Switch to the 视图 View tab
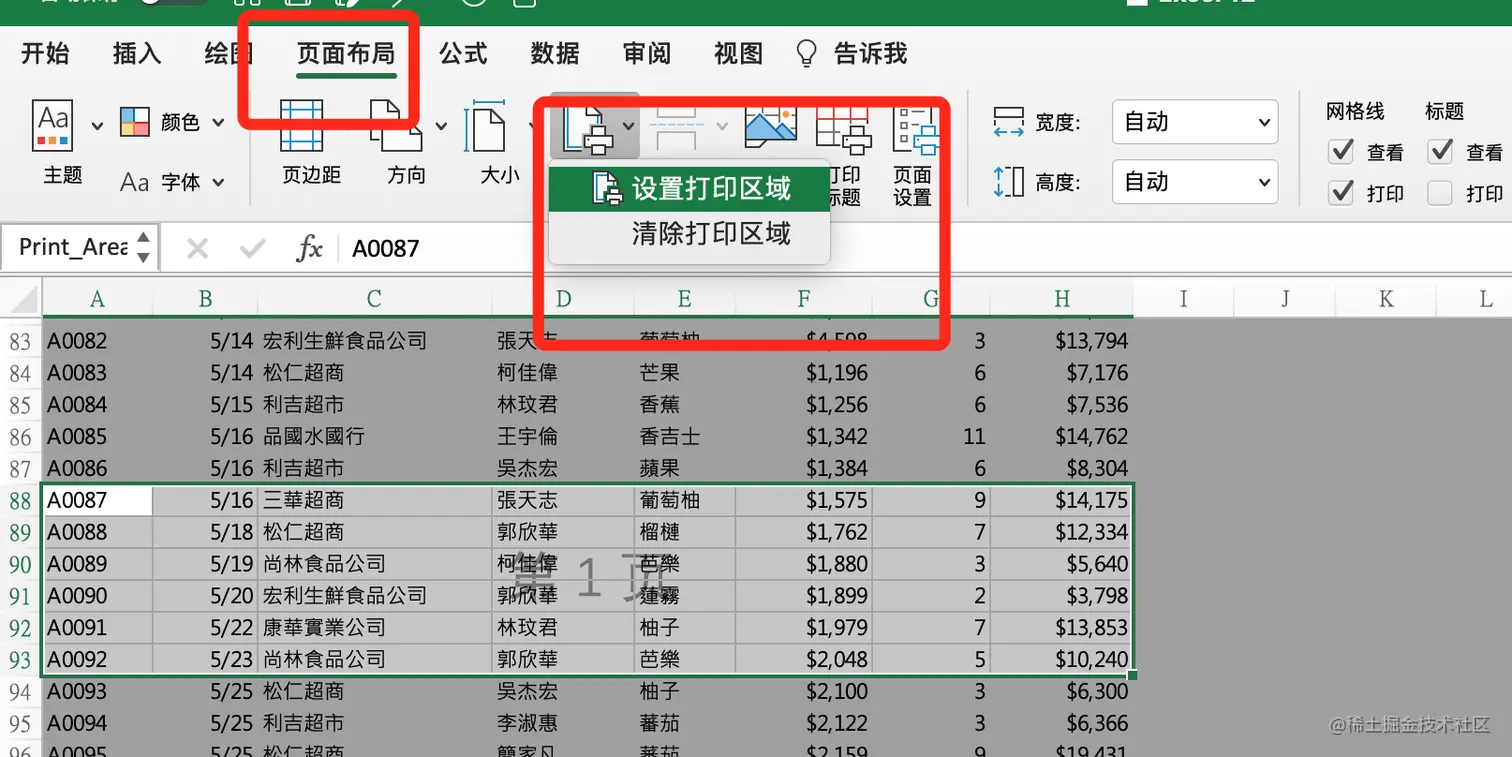The height and width of the screenshot is (757, 1512). (x=739, y=53)
